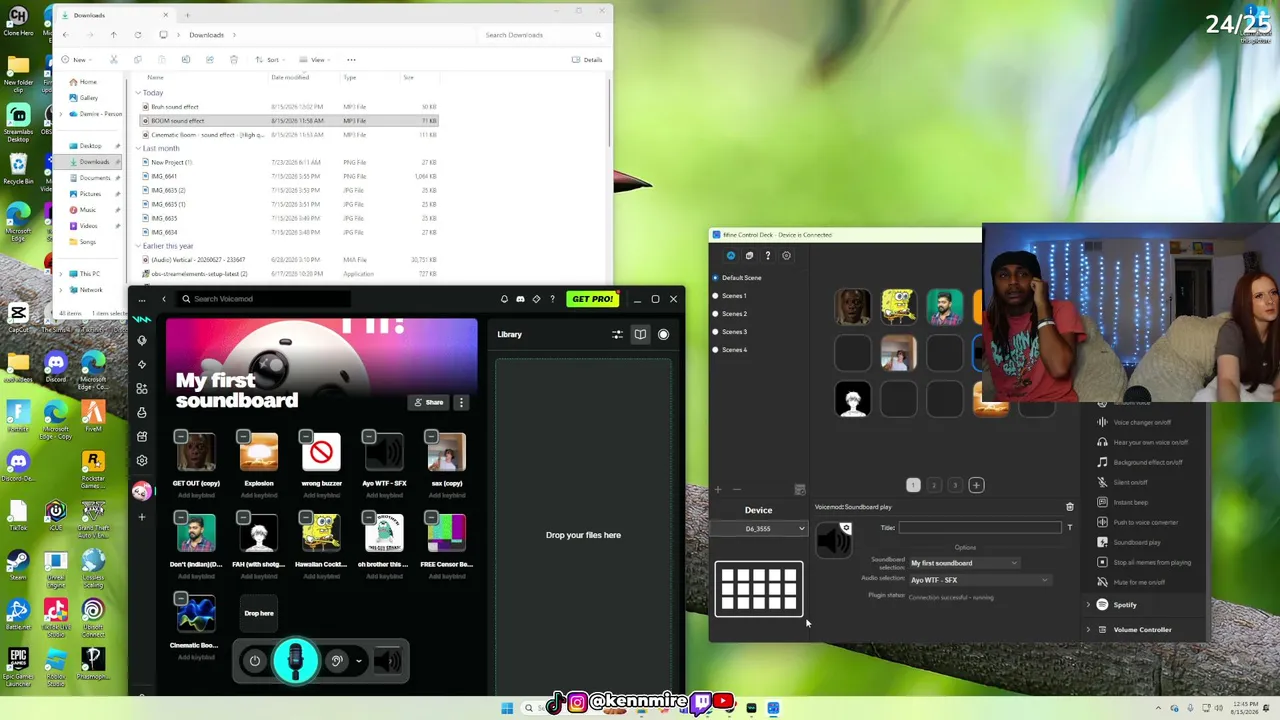
Task: Select the Scenes 2 radio button
Action: 715,314
